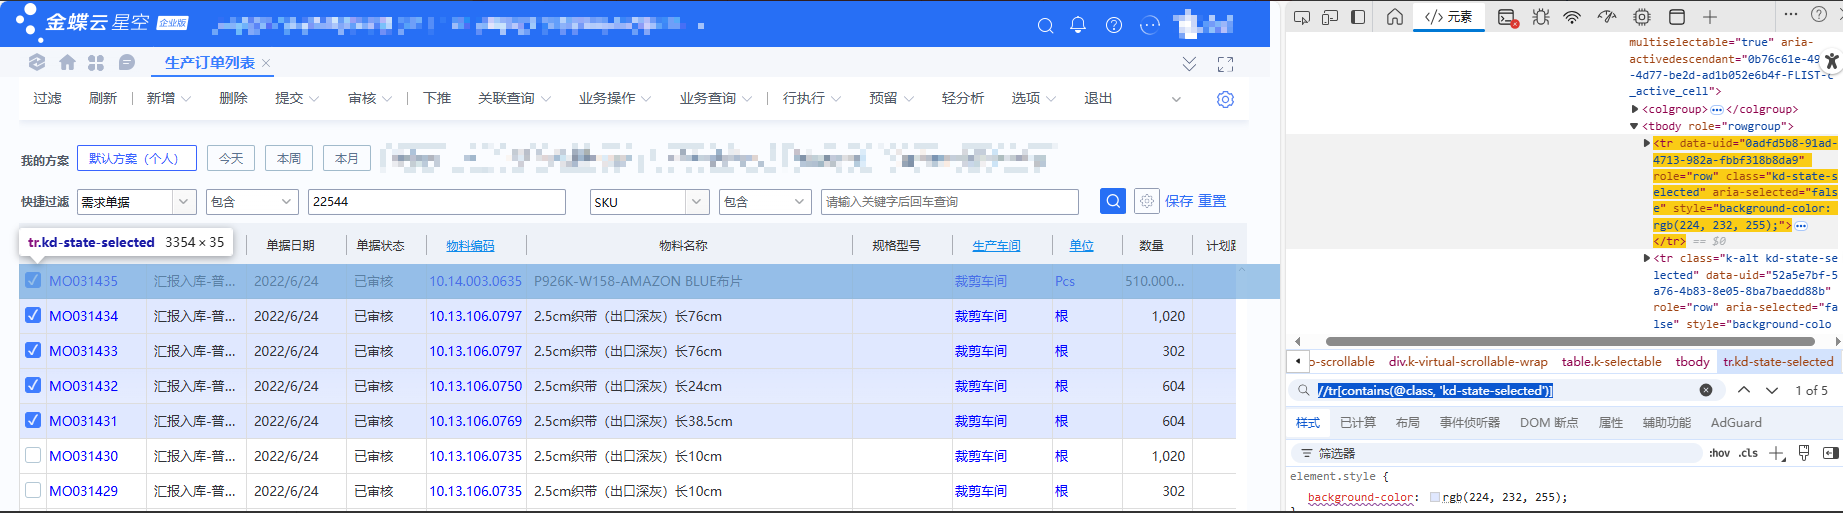The width and height of the screenshot is (1843, 513).
Task: Uncheck the MO031434 row checkbox
Action: tap(33, 315)
